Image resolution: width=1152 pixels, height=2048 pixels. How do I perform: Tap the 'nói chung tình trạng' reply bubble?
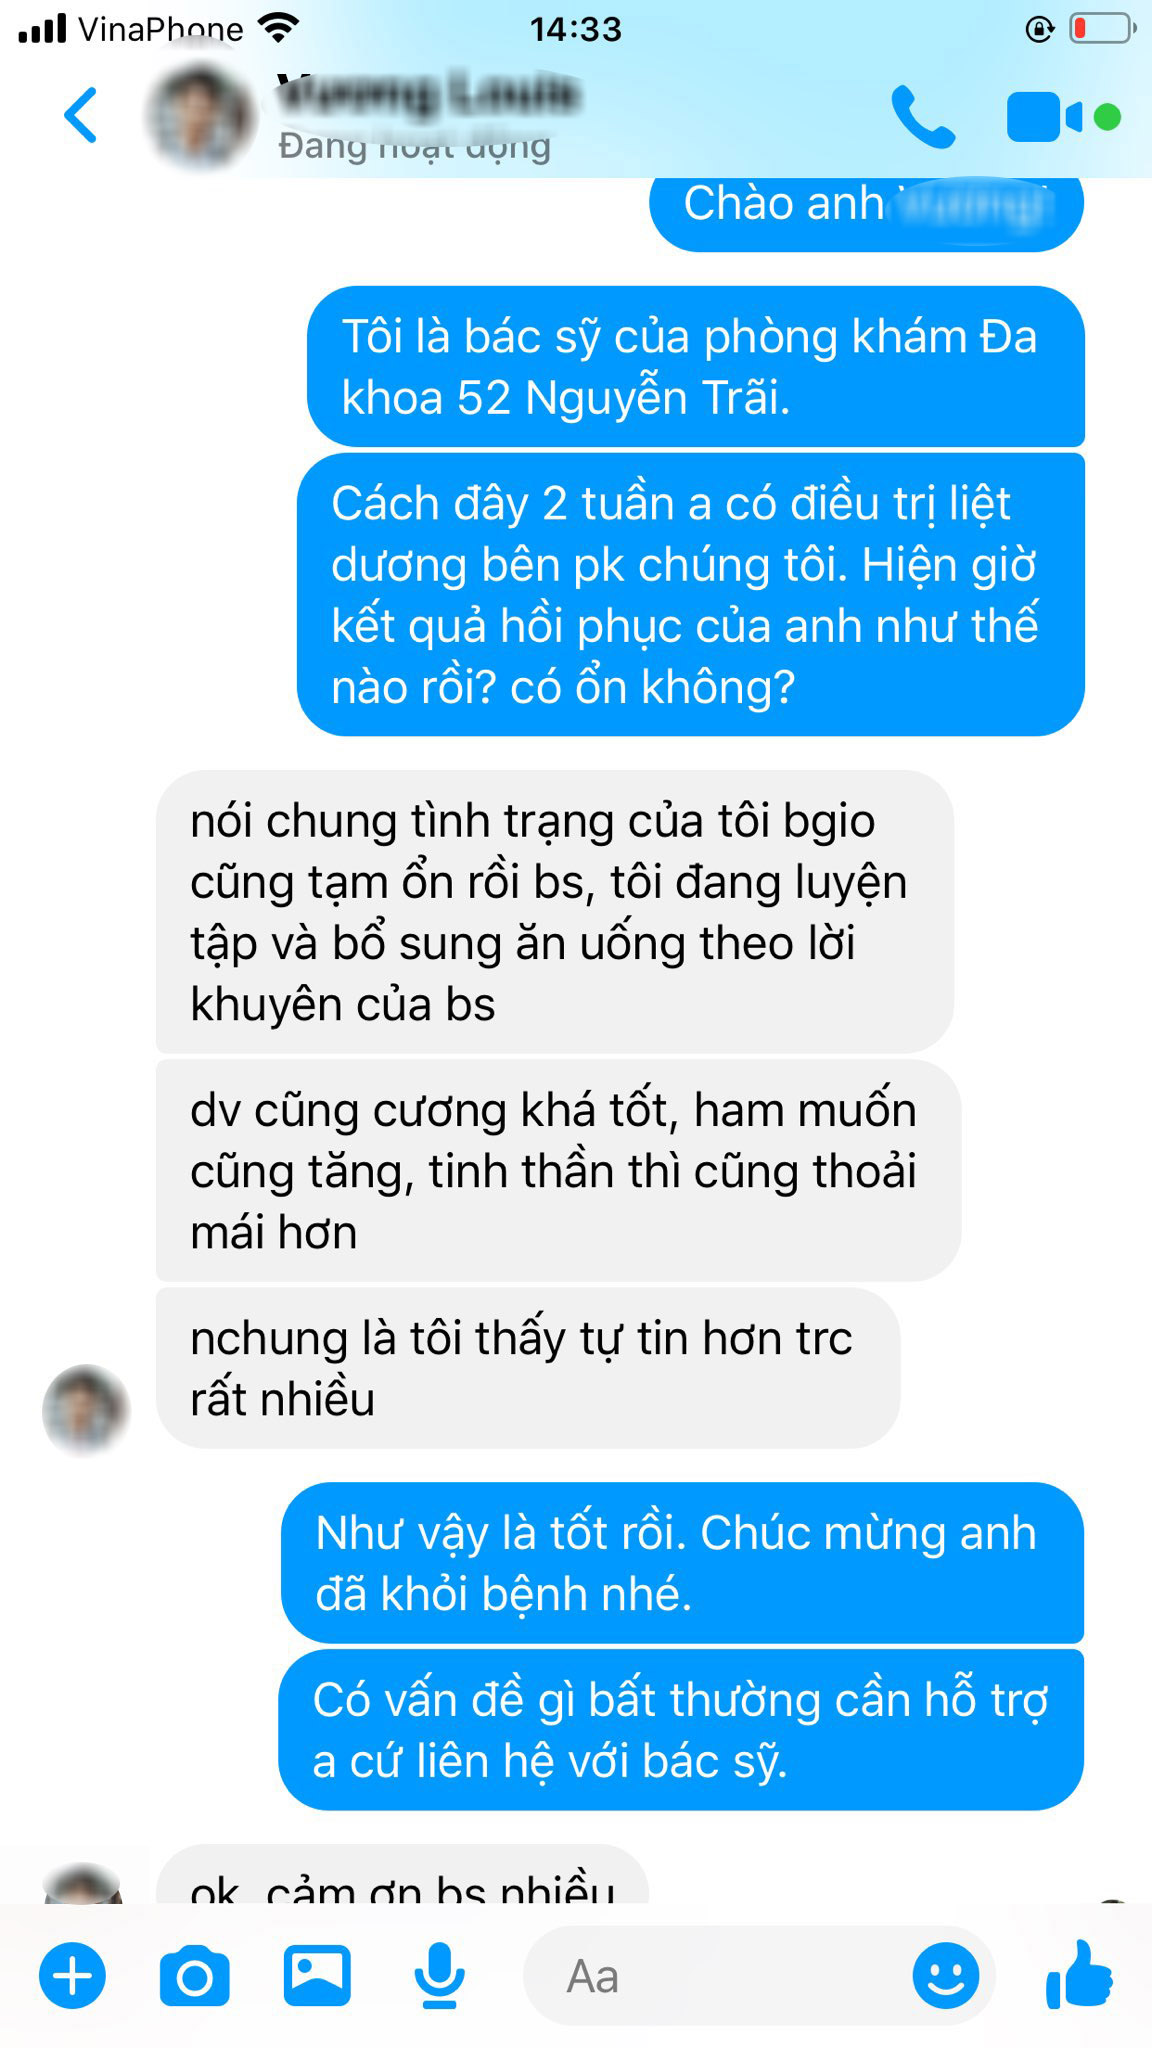(555, 912)
